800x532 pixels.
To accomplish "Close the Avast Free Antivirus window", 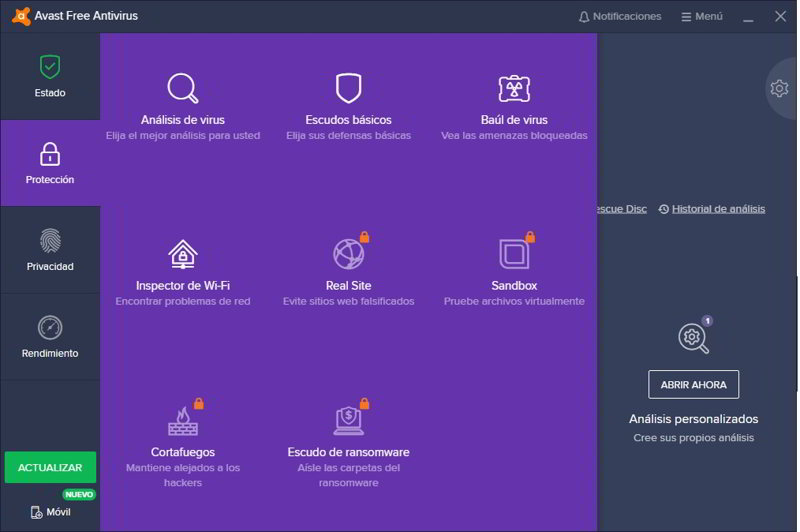I will (x=780, y=16).
